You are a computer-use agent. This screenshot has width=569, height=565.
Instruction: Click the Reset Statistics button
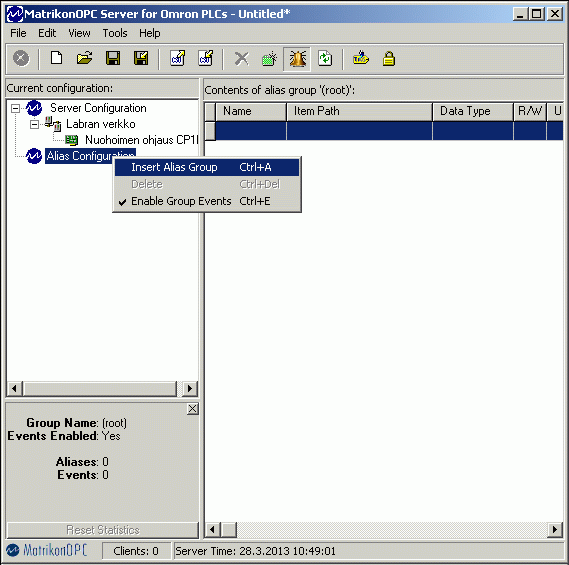pyautogui.click(x=103, y=530)
